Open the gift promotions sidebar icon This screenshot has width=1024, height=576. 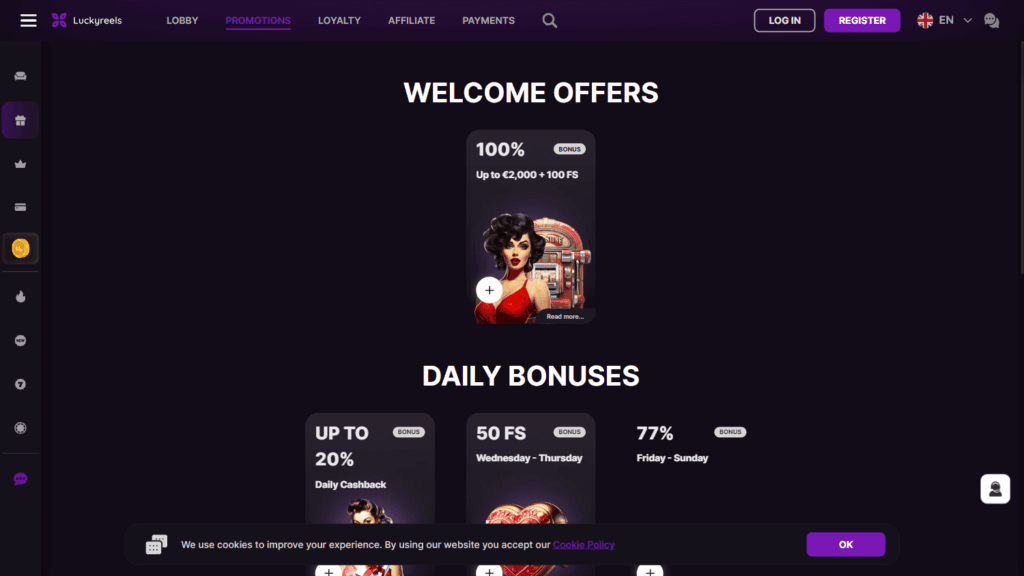click(20, 120)
